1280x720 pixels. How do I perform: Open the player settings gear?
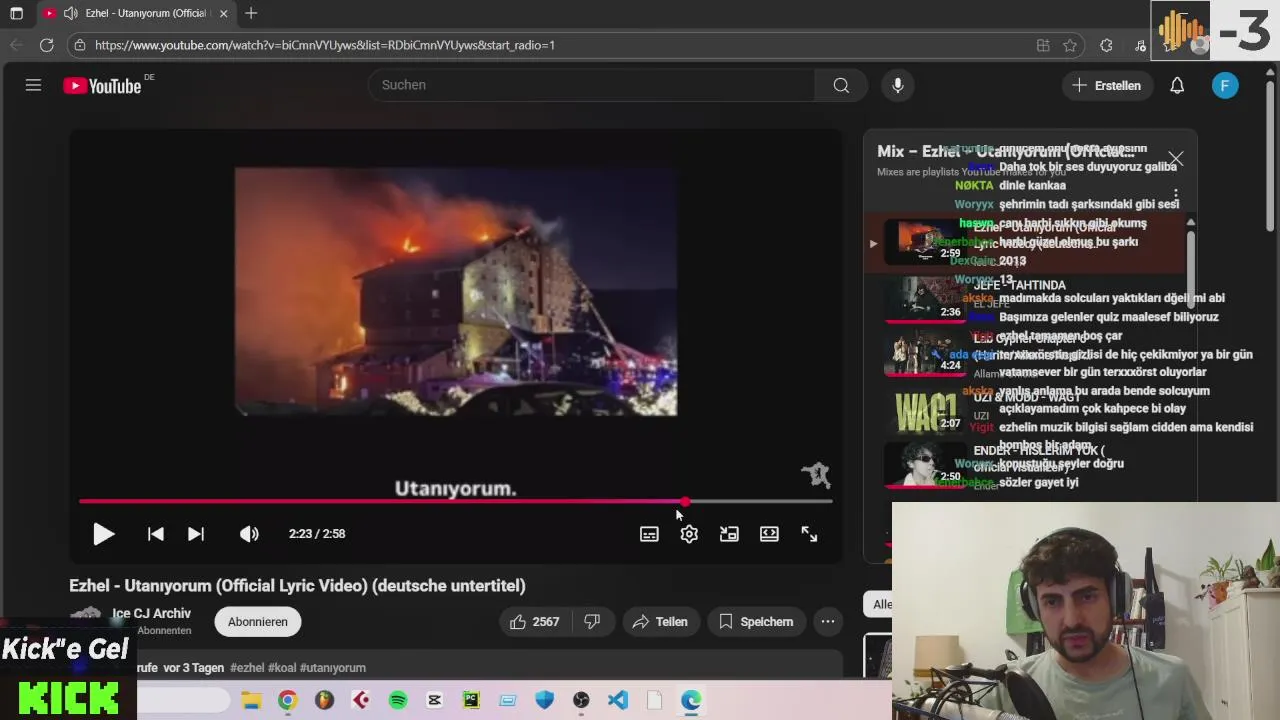tap(689, 534)
